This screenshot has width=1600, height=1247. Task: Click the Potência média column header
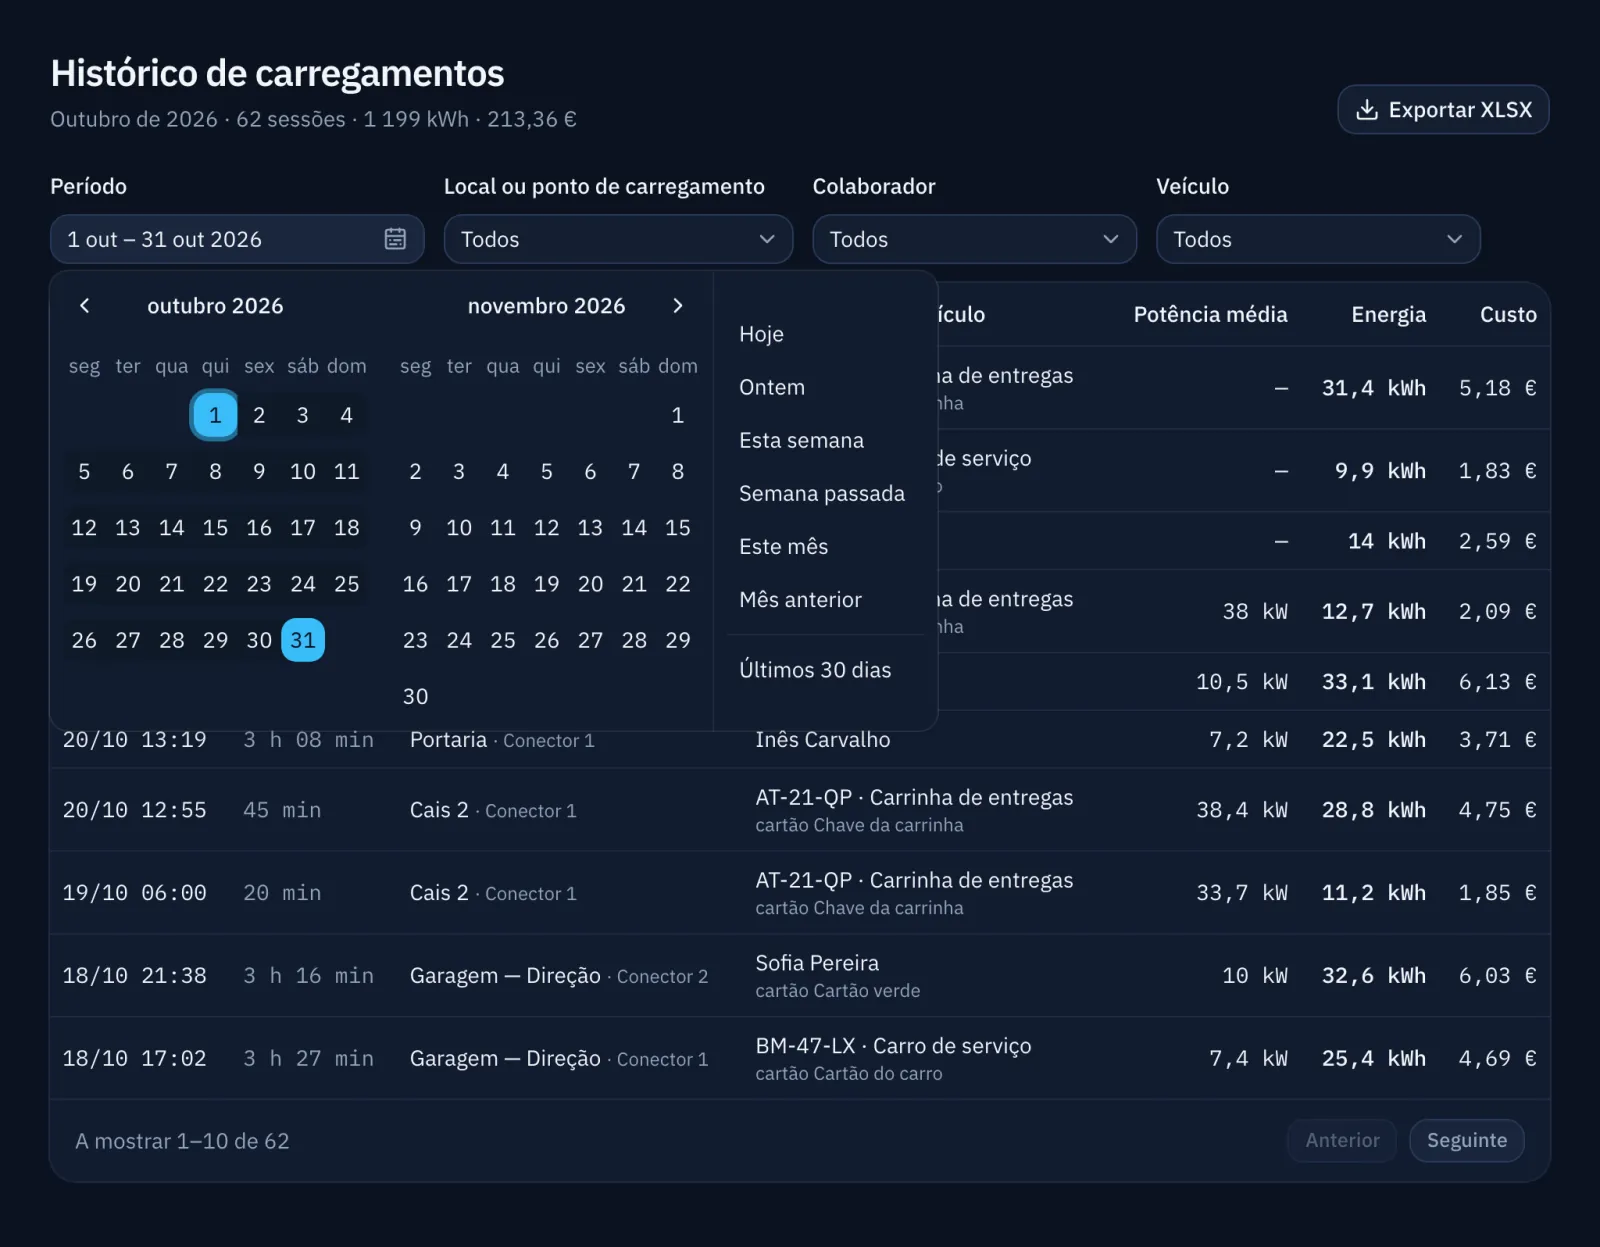1210,314
